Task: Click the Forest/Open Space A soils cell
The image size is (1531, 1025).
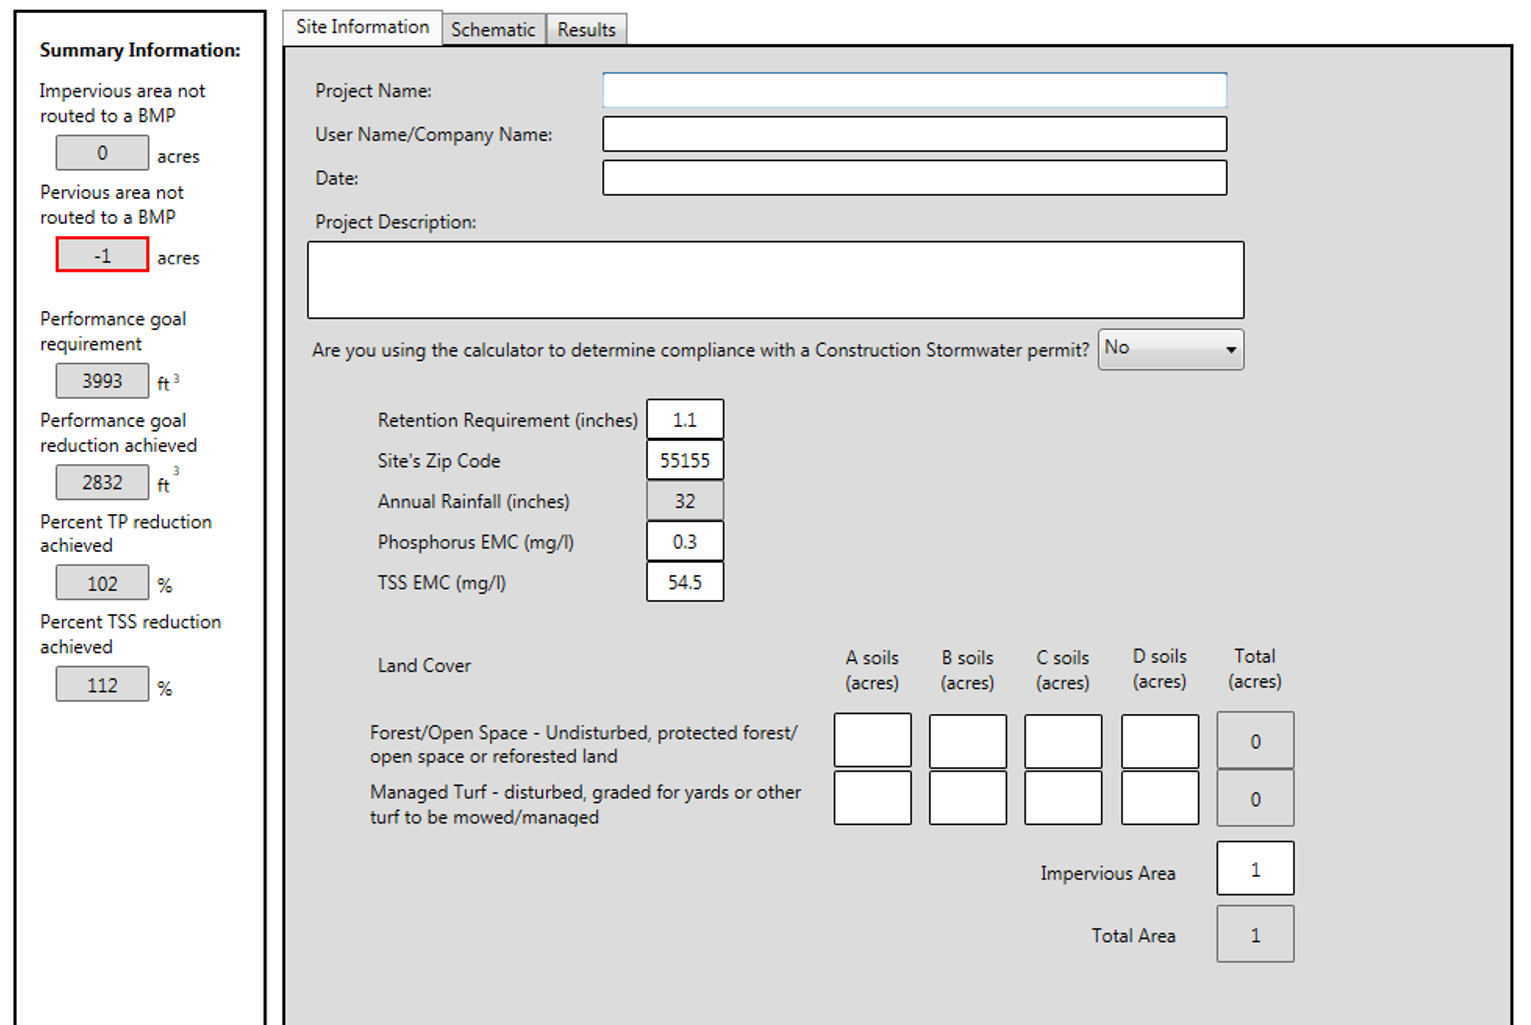Action: click(872, 740)
